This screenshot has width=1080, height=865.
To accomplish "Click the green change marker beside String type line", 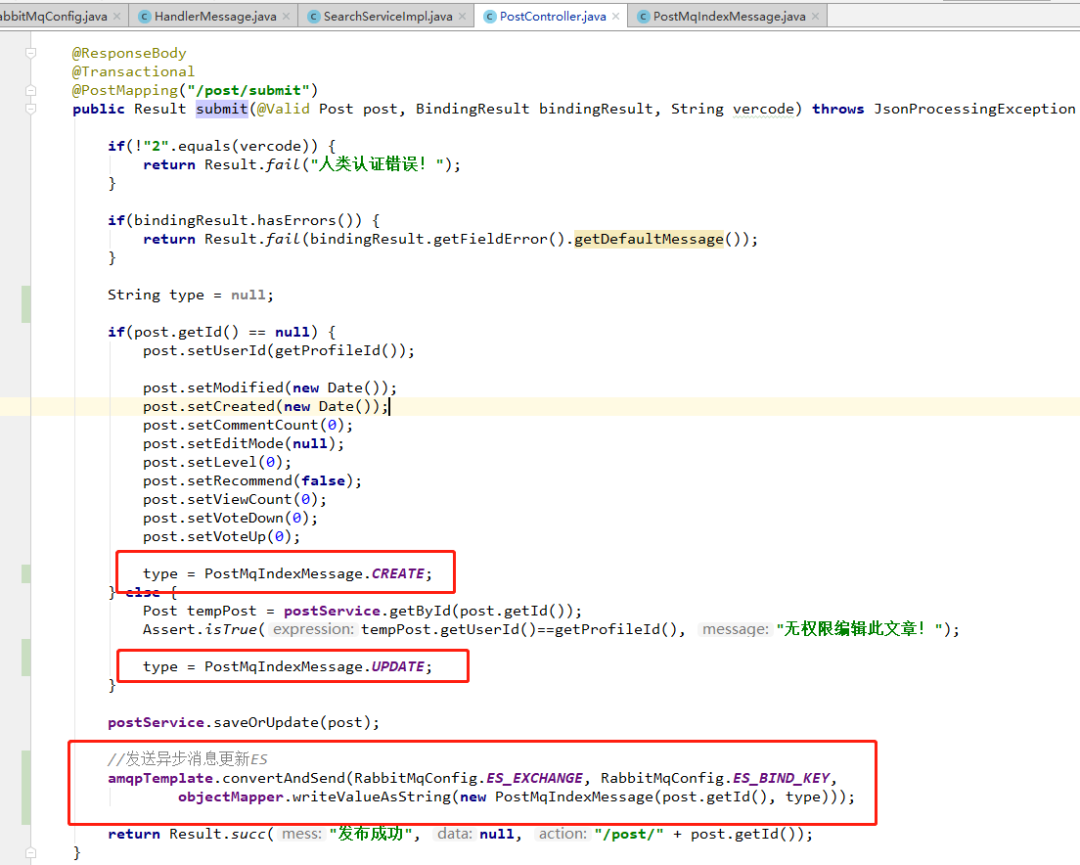I will (x=25, y=304).
